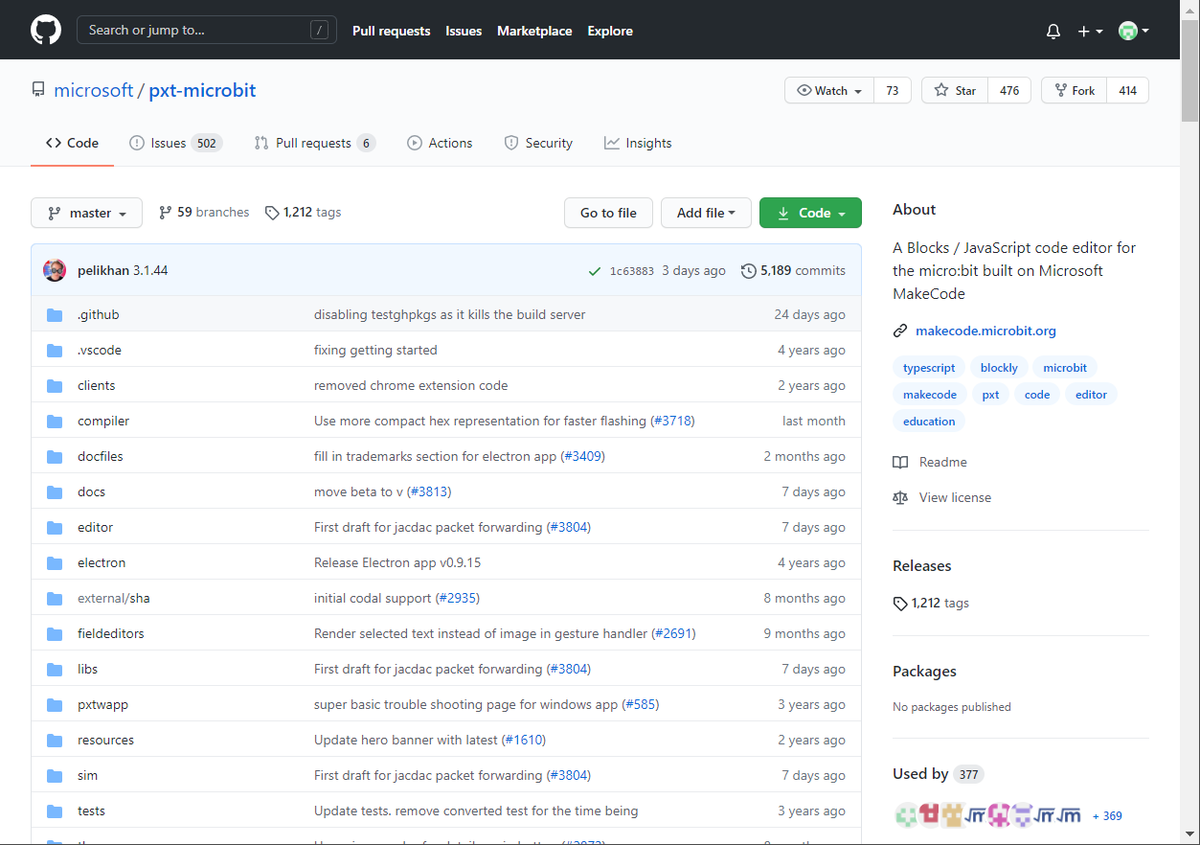The height and width of the screenshot is (845, 1200).
Task: Click the typescript topic tag
Action: coord(929,368)
